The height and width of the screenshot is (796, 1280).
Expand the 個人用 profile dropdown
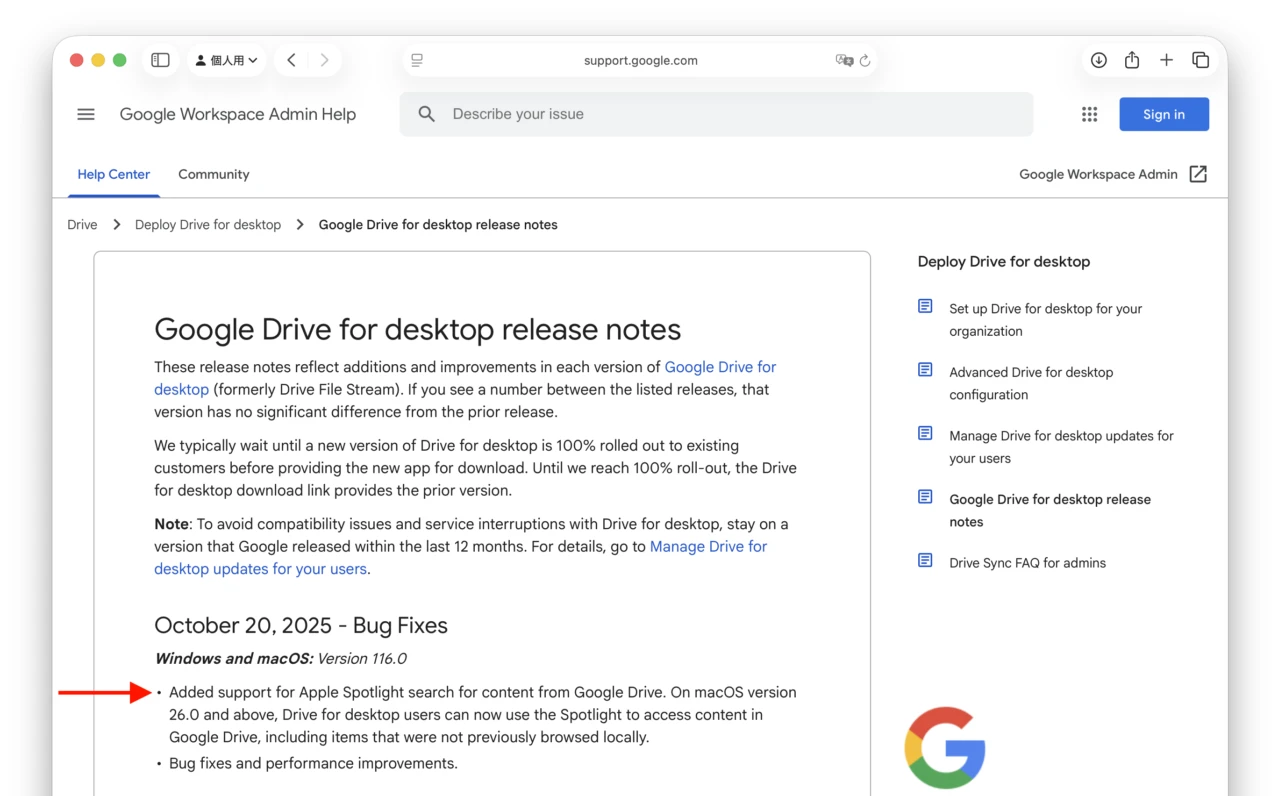coord(227,60)
